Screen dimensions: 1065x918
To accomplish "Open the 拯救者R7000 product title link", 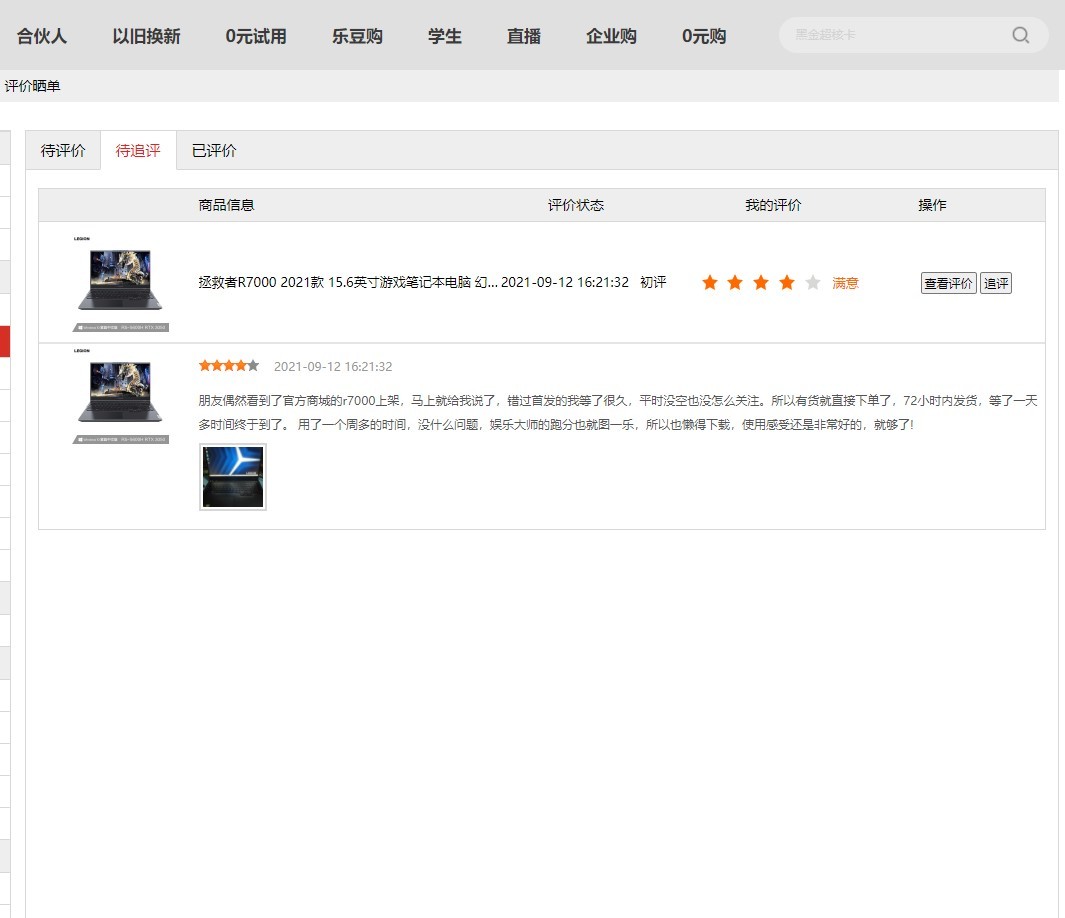I will [348, 282].
